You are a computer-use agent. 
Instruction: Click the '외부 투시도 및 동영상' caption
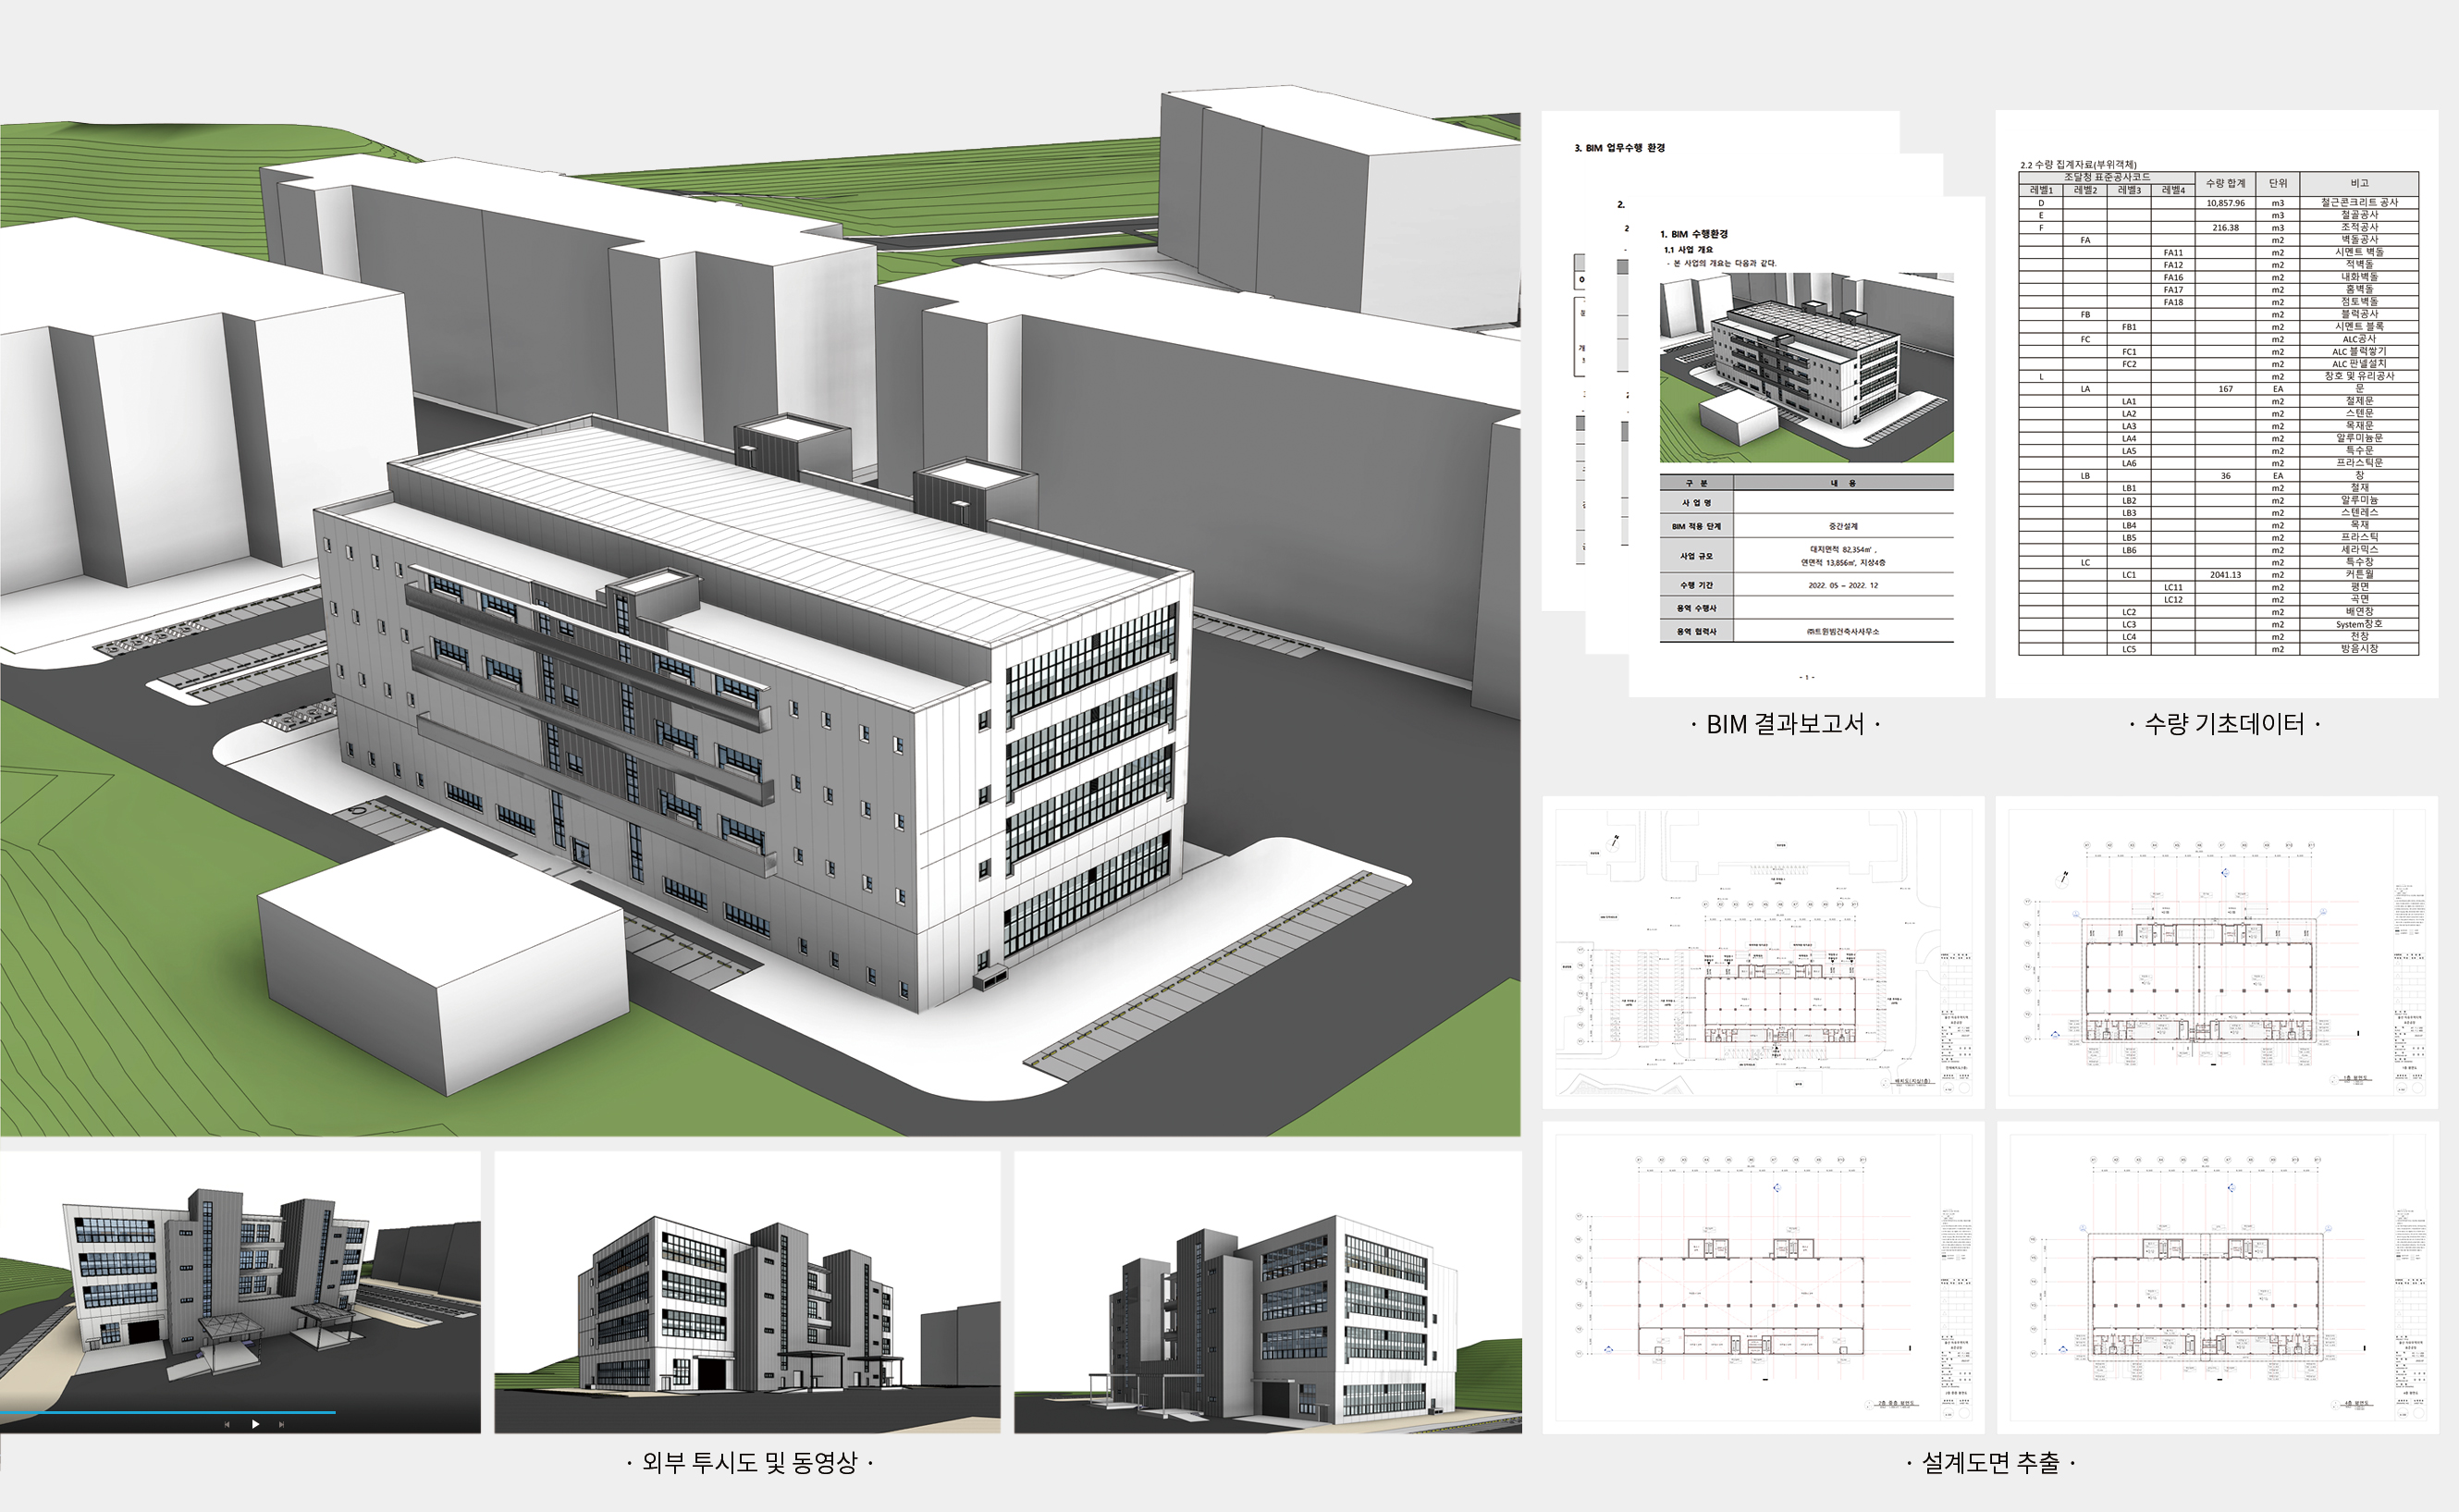[x=749, y=1463]
